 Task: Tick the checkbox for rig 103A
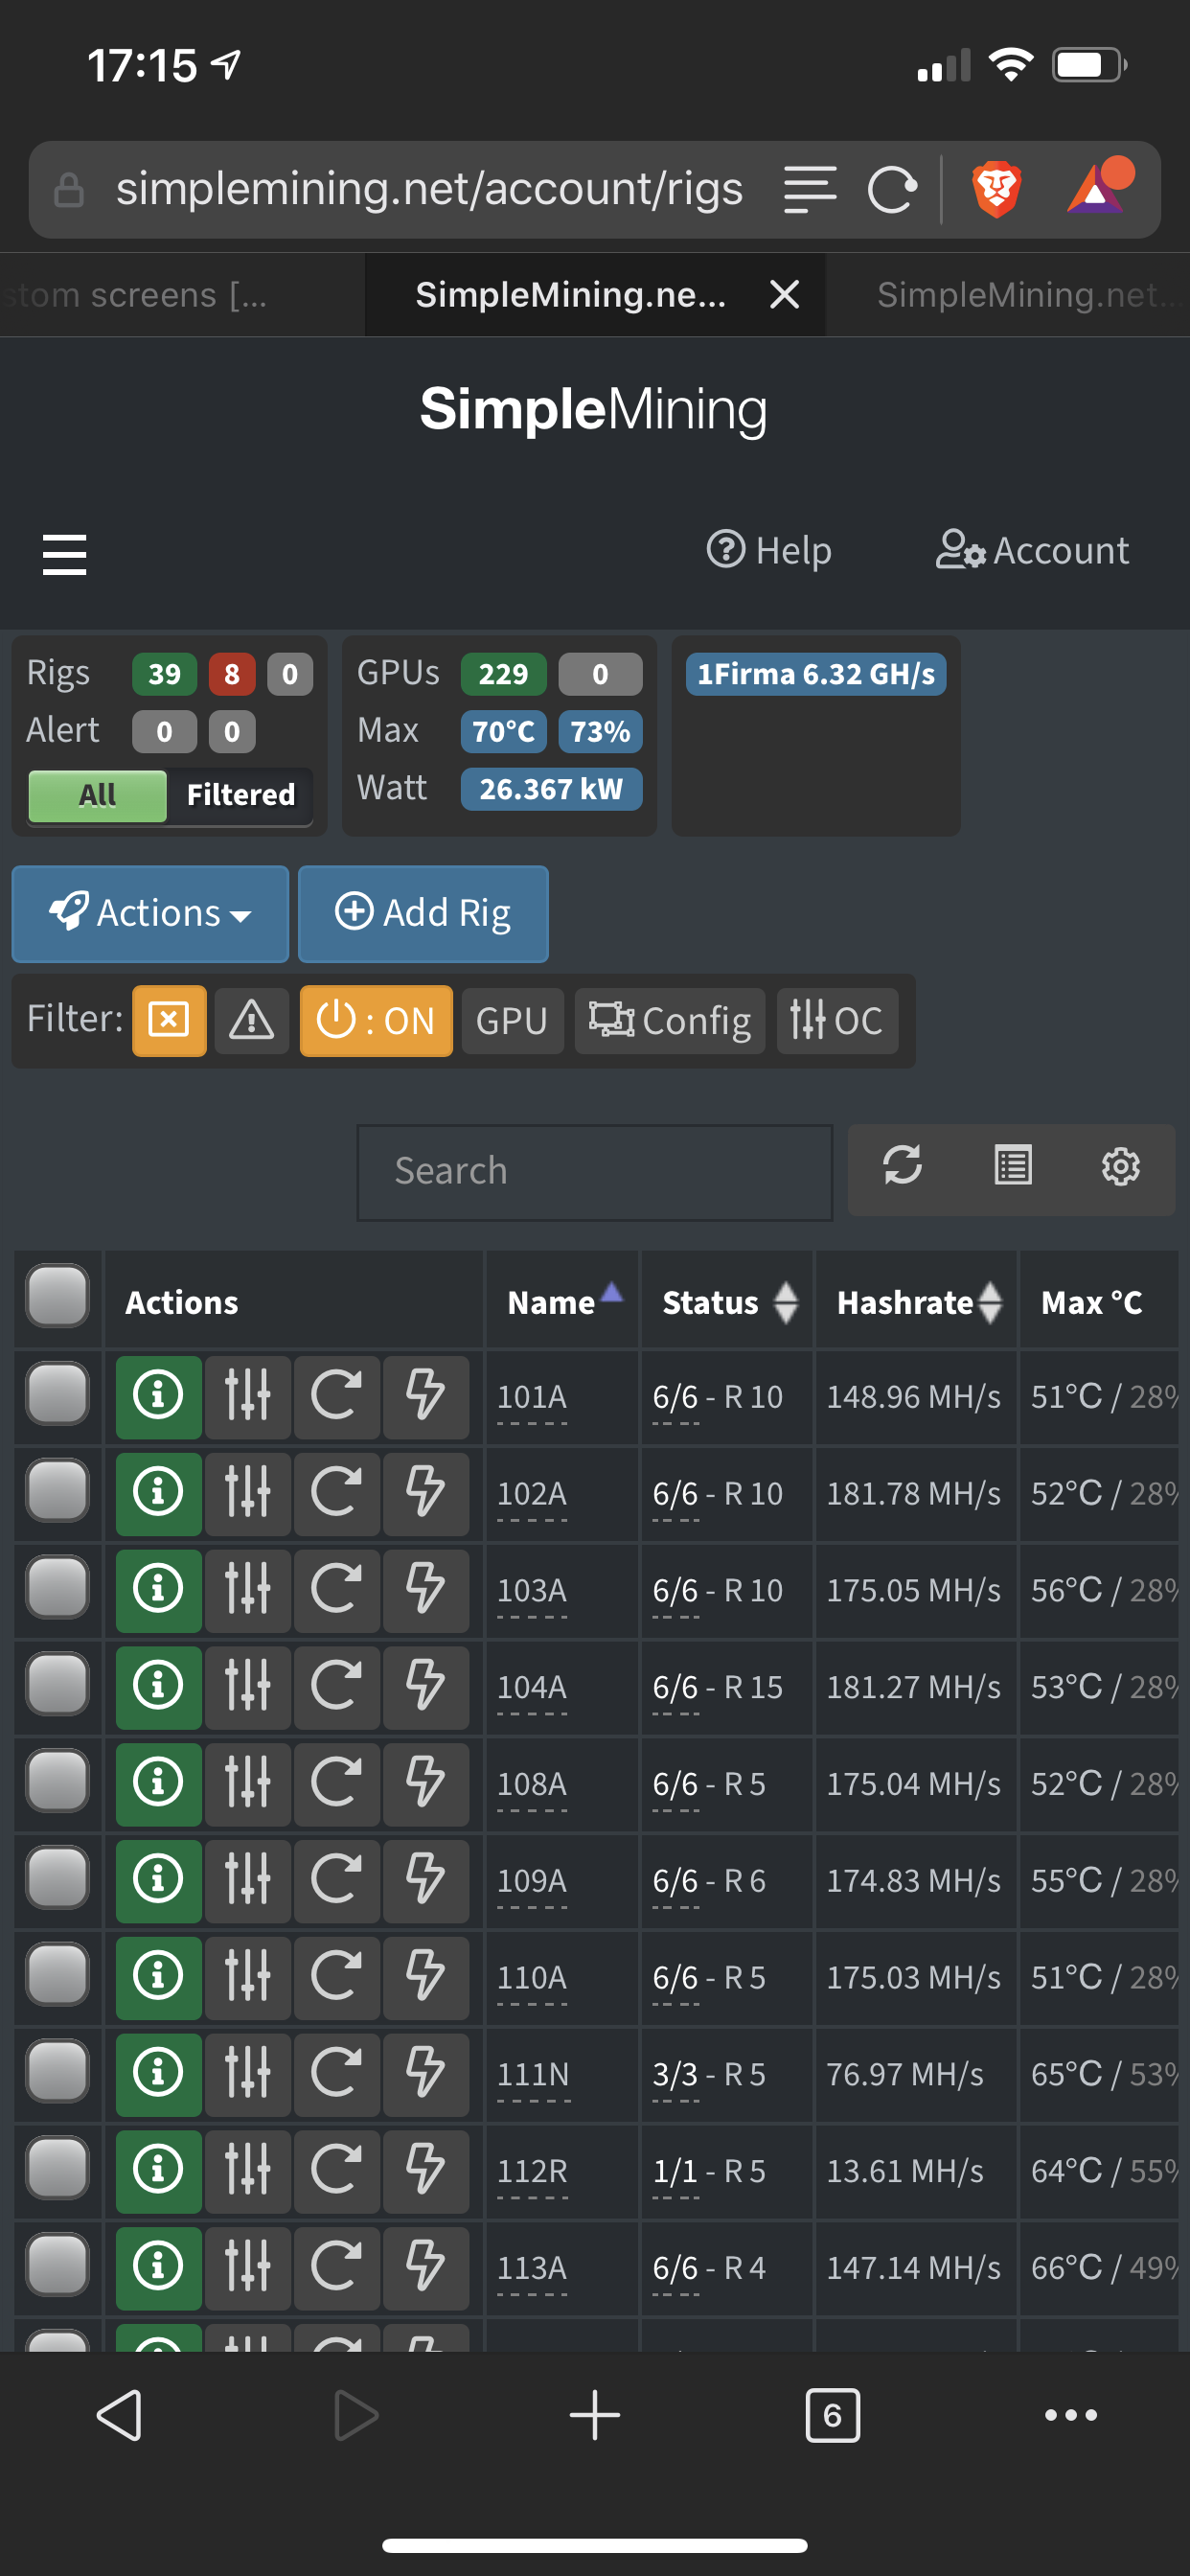pyautogui.click(x=58, y=1588)
